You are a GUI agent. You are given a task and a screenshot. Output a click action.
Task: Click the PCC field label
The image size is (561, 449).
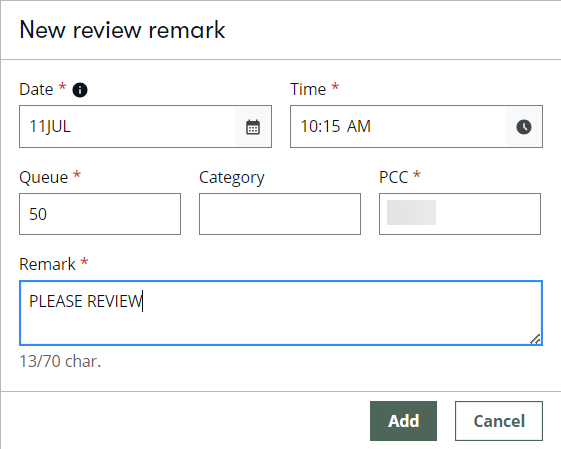tap(394, 177)
